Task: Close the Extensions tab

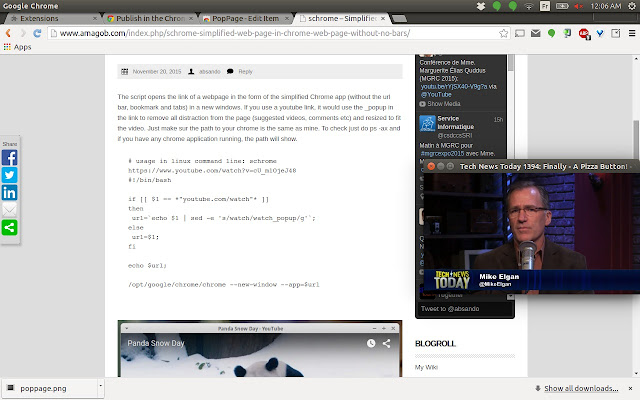Action: [x=95, y=18]
